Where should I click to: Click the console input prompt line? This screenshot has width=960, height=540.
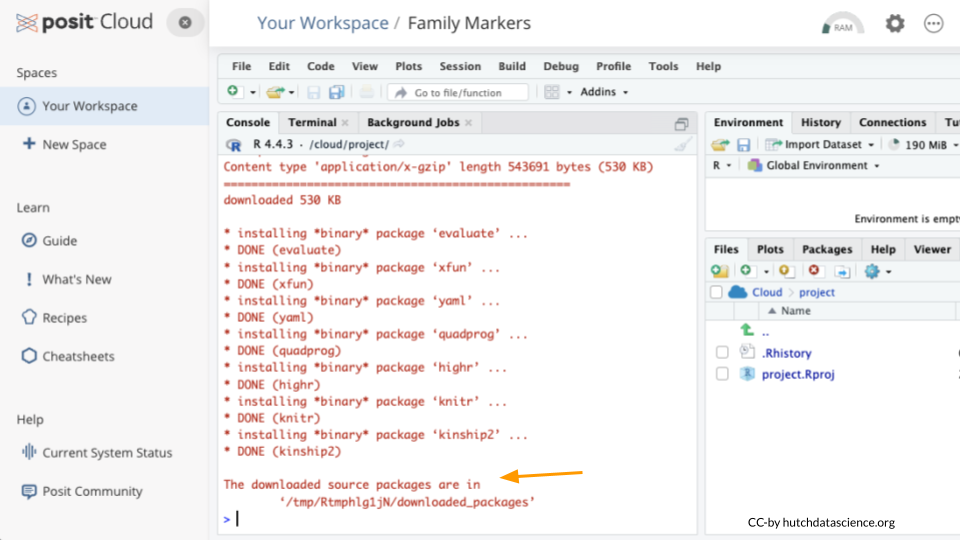(x=457, y=519)
